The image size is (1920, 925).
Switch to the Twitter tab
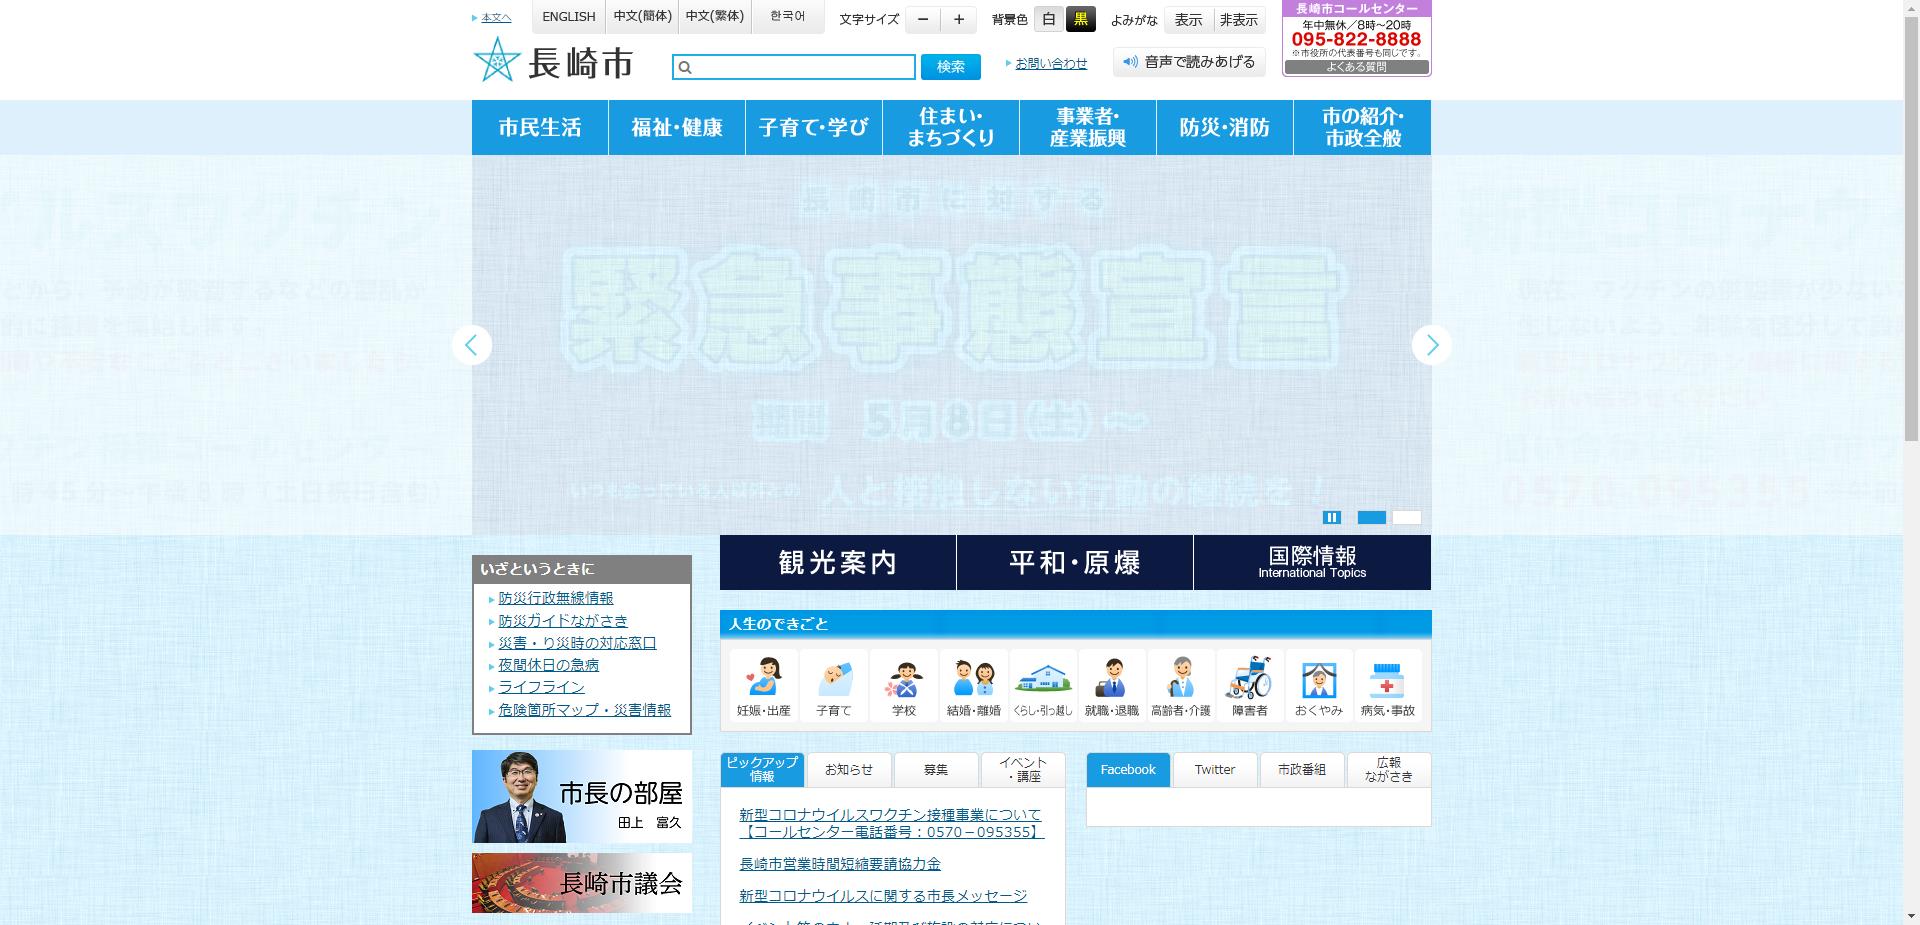1214,770
